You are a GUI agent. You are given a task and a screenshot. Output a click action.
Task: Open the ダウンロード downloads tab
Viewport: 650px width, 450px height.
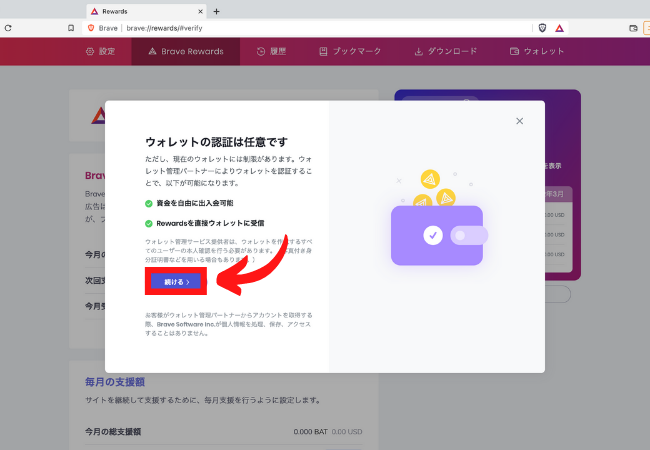coord(446,51)
